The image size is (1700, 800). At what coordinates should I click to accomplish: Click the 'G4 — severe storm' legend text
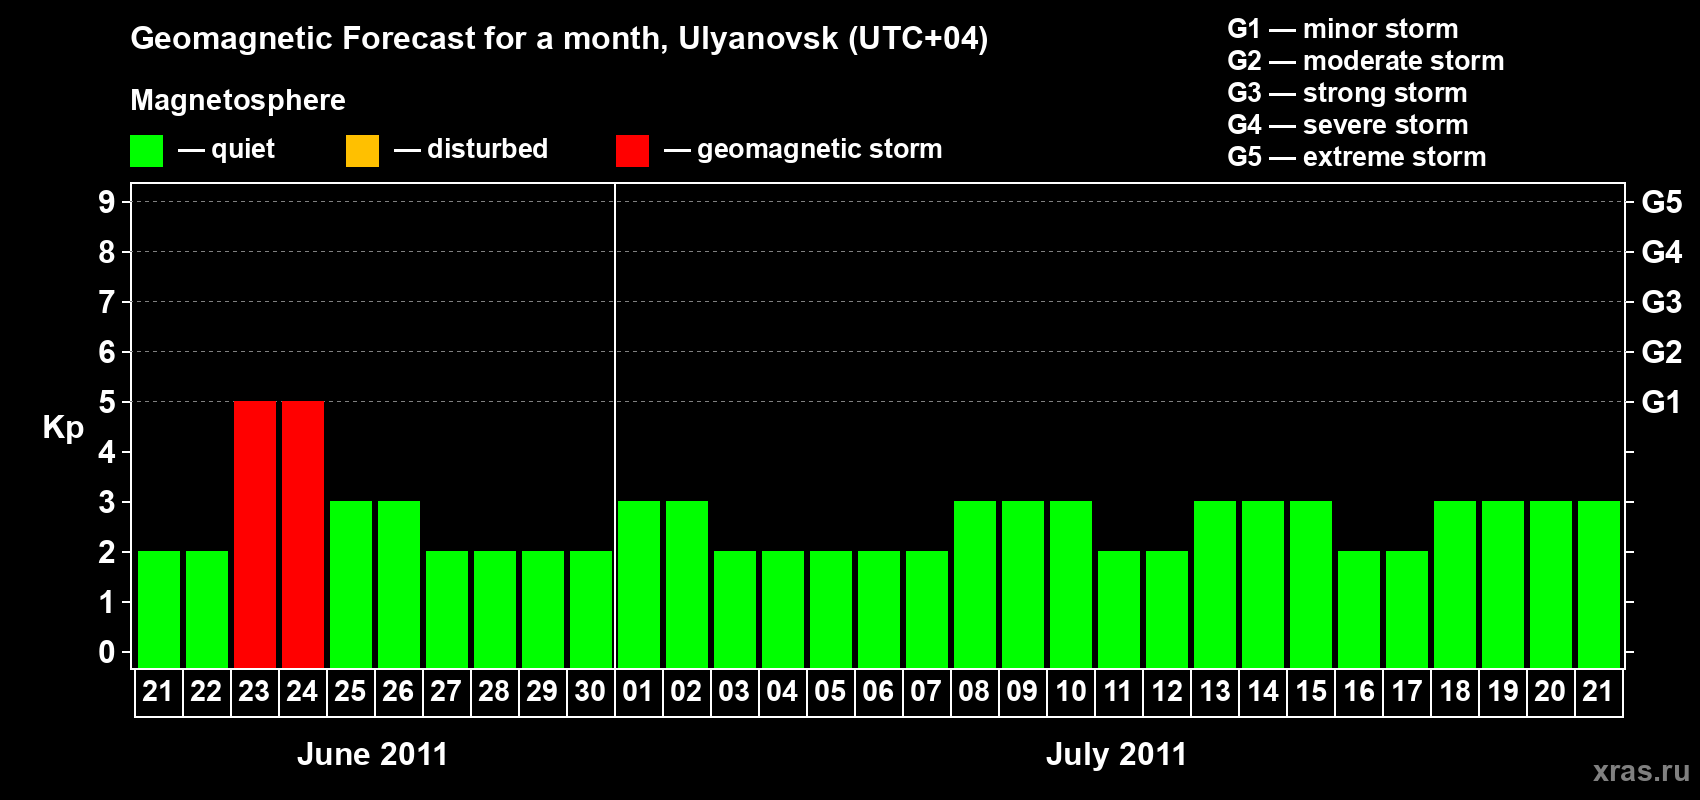(1348, 125)
